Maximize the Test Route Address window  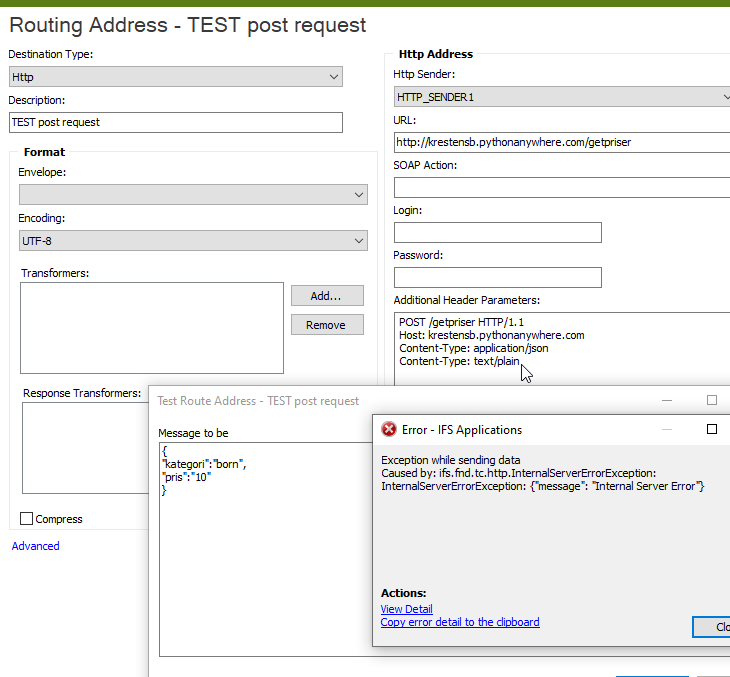(712, 400)
